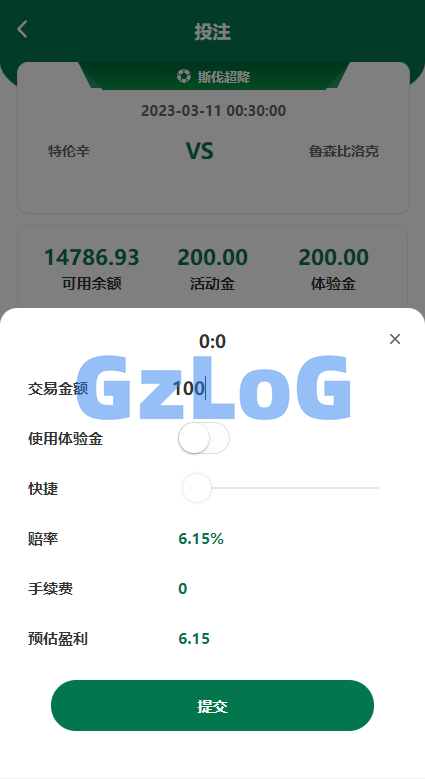Close the betting popup with X
425x779 pixels.
point(395,339)
